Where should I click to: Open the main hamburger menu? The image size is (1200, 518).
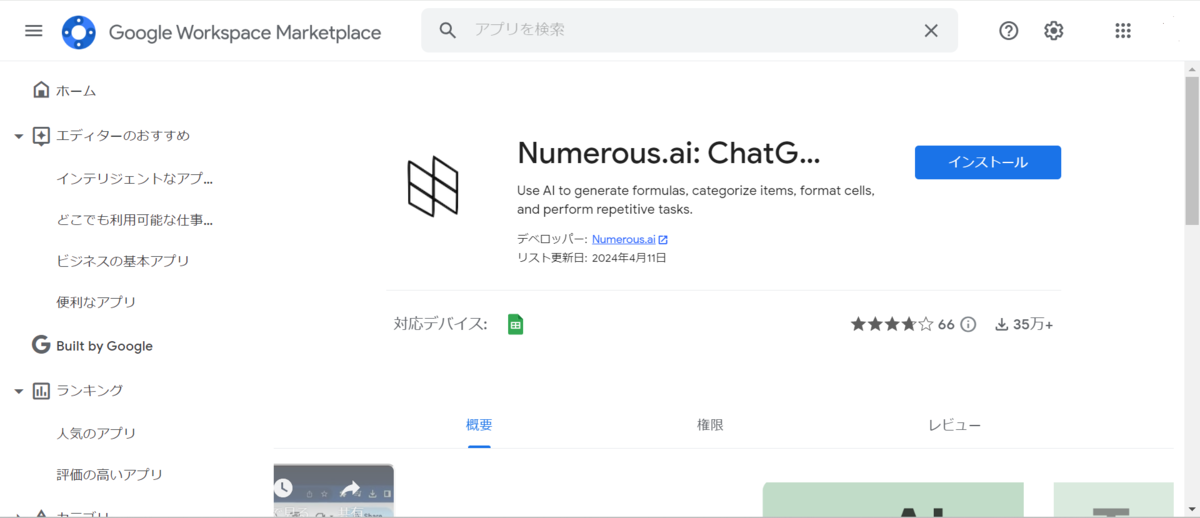tap(34, 31)
